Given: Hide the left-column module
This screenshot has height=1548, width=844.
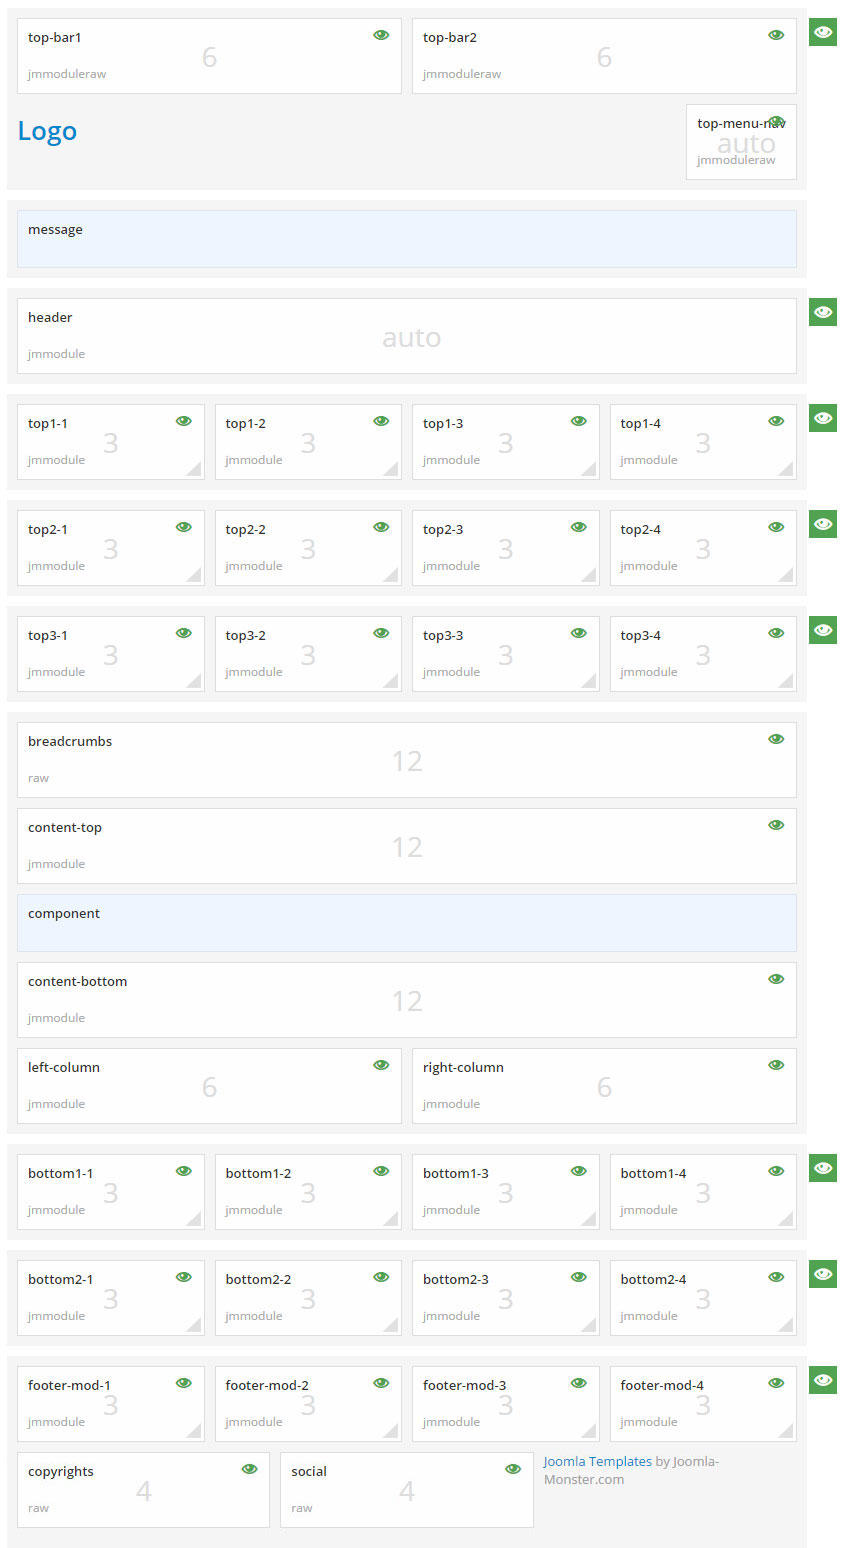Looking at the screenshot, I should coord(381,1065).
